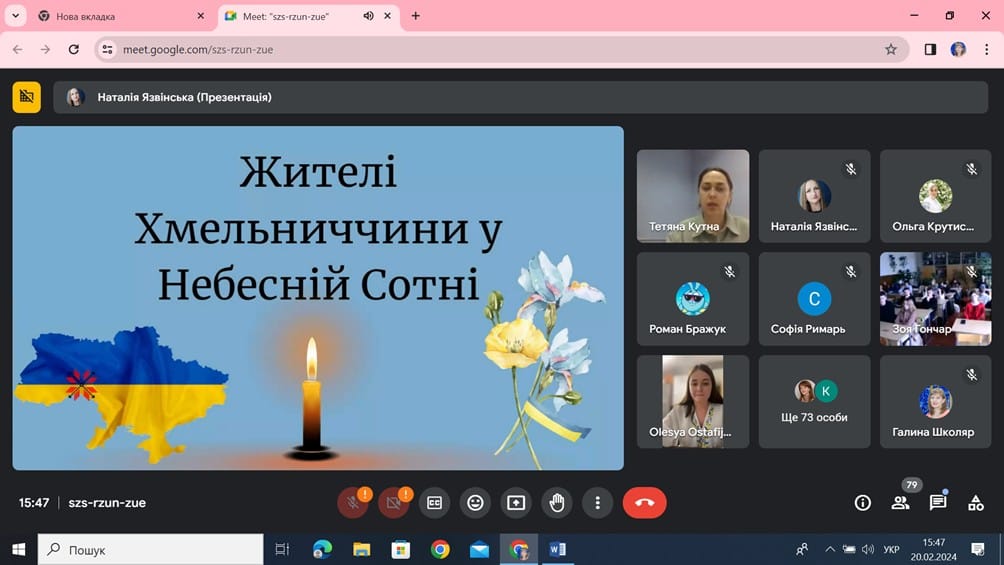
Task: Open File Explorer from the taskbar
Action: [x=362, y=550]
